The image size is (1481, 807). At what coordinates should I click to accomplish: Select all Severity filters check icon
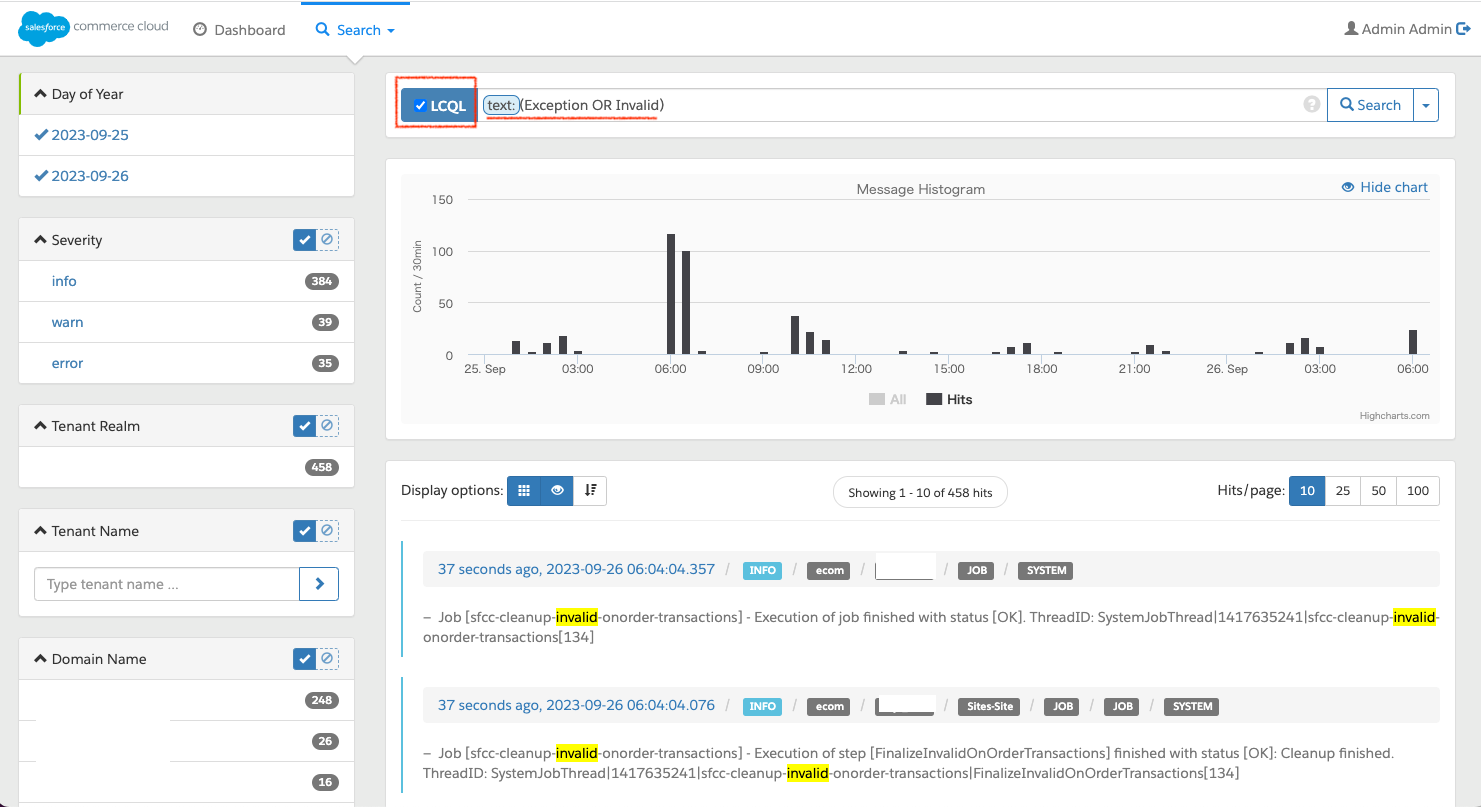[x=305, y=240]
